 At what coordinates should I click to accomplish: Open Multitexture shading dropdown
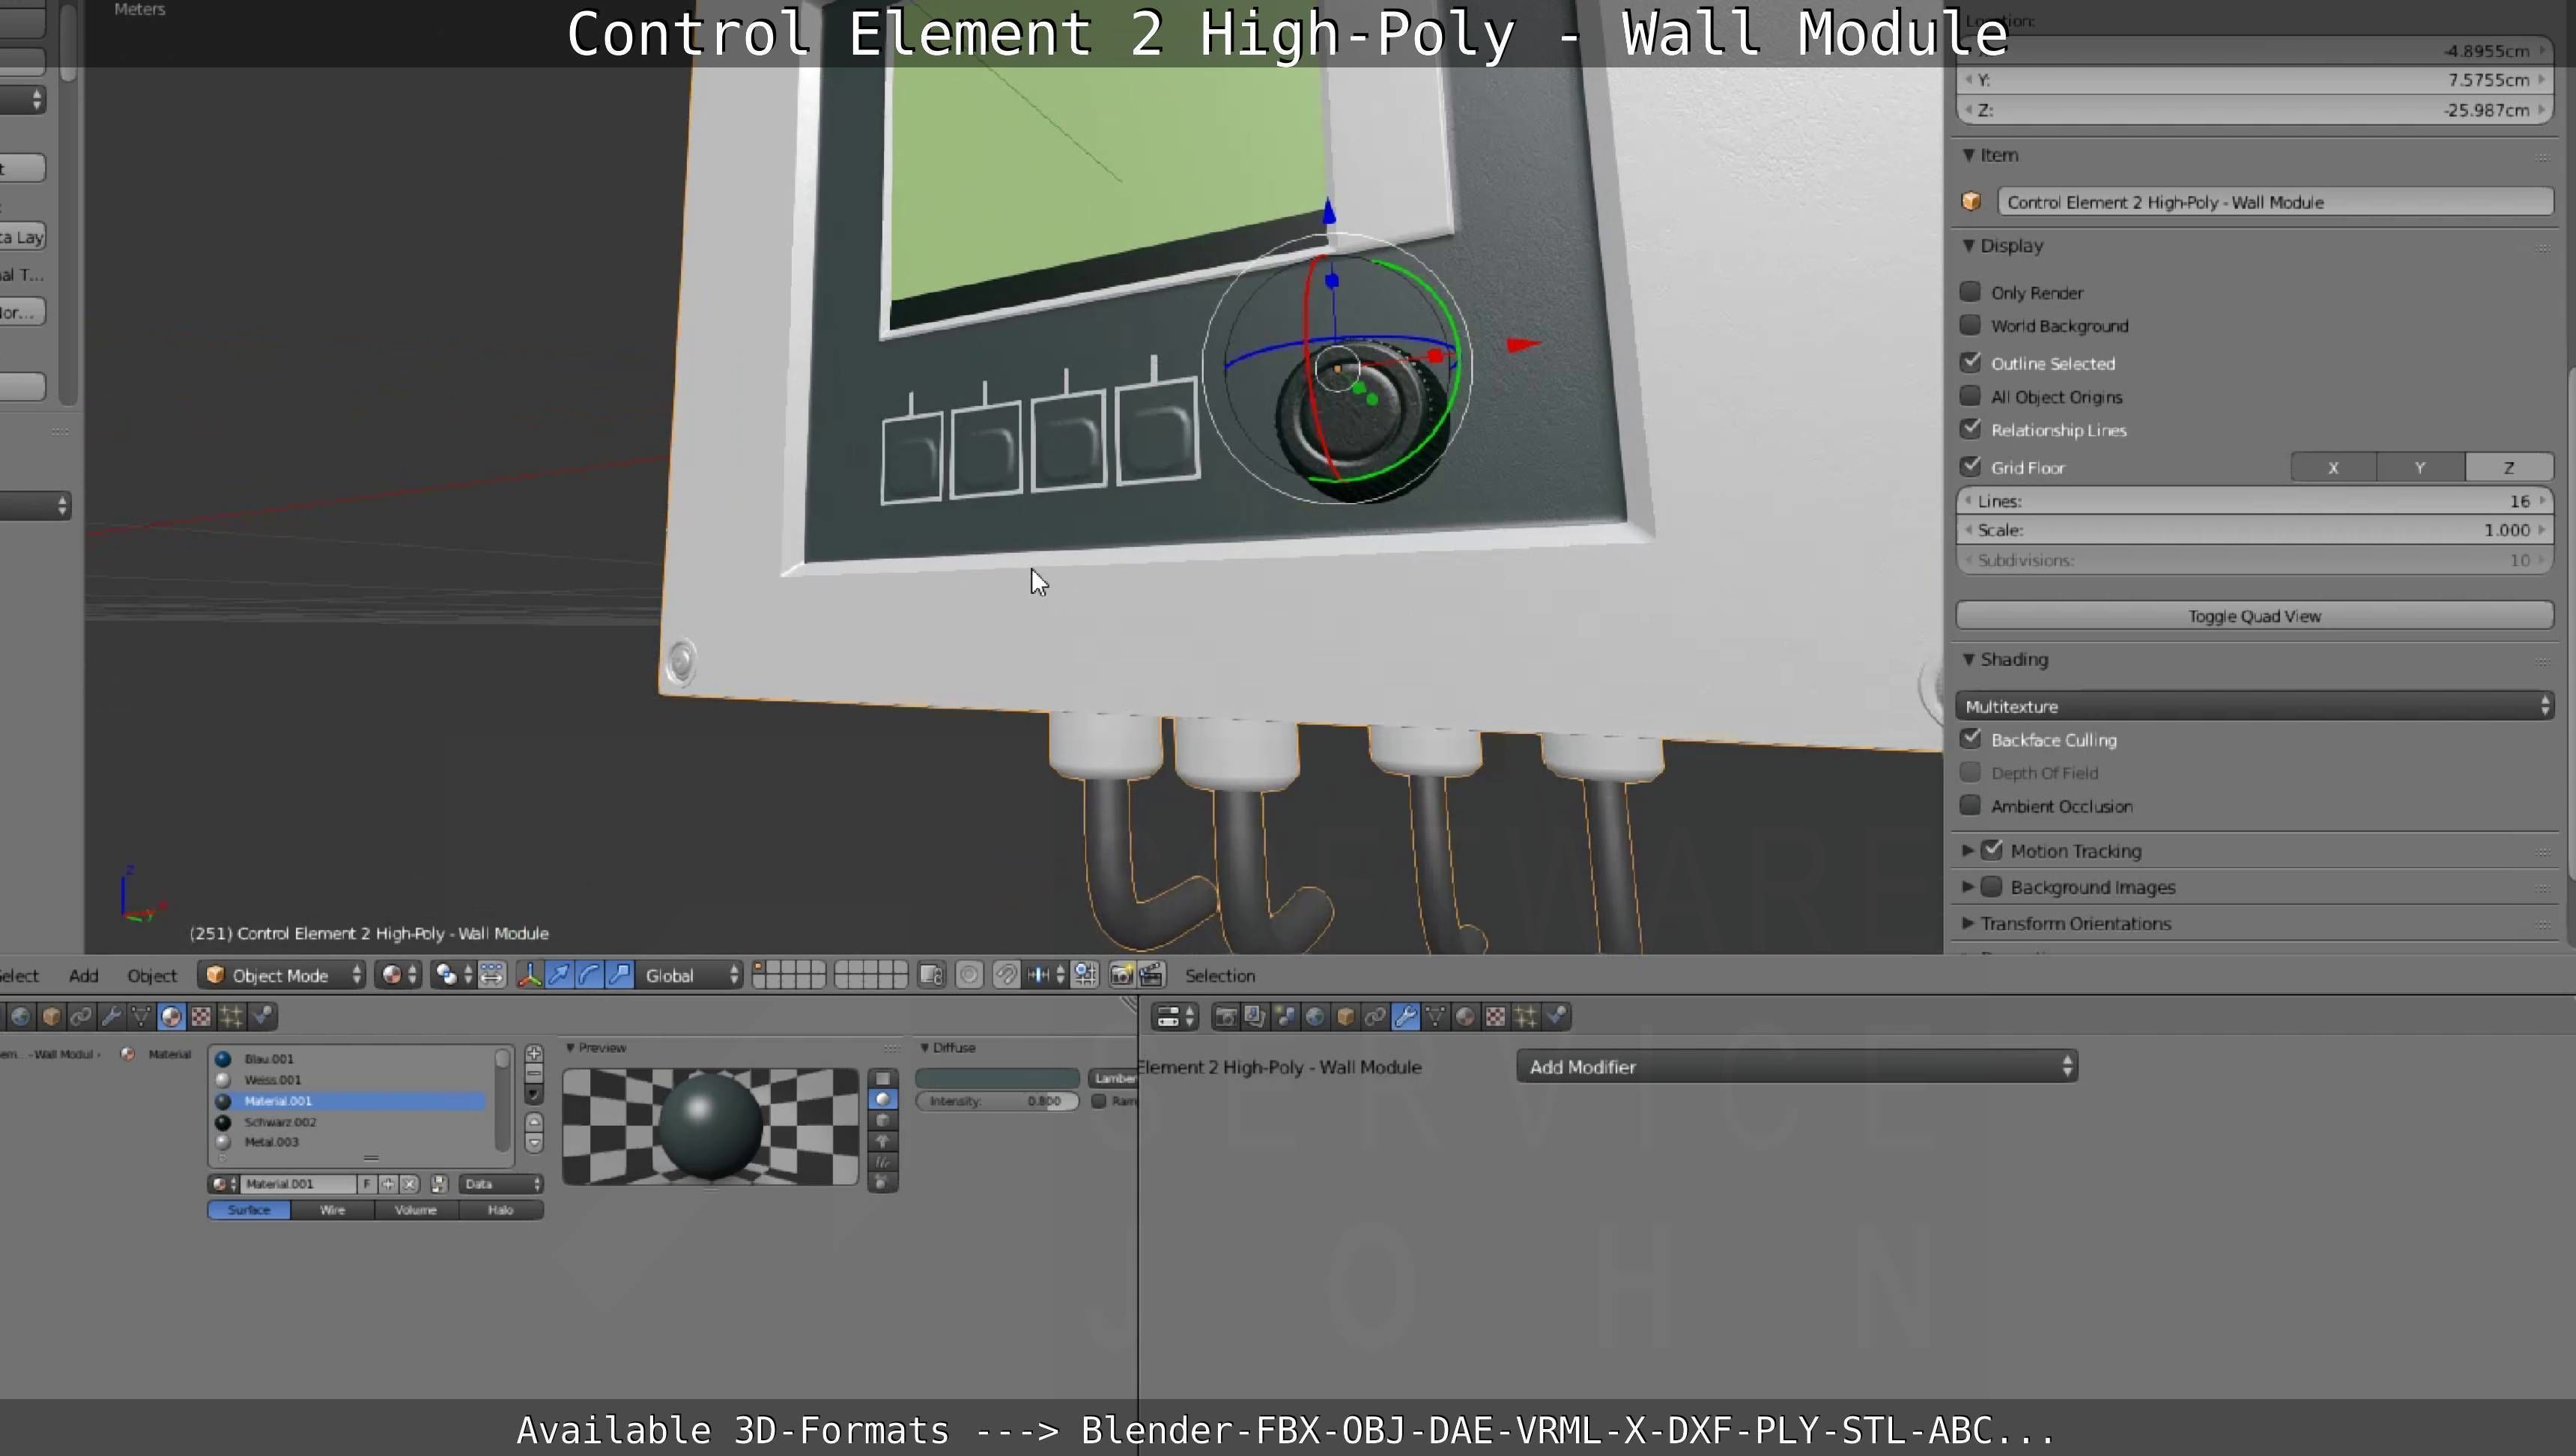tap(2255, 706)
